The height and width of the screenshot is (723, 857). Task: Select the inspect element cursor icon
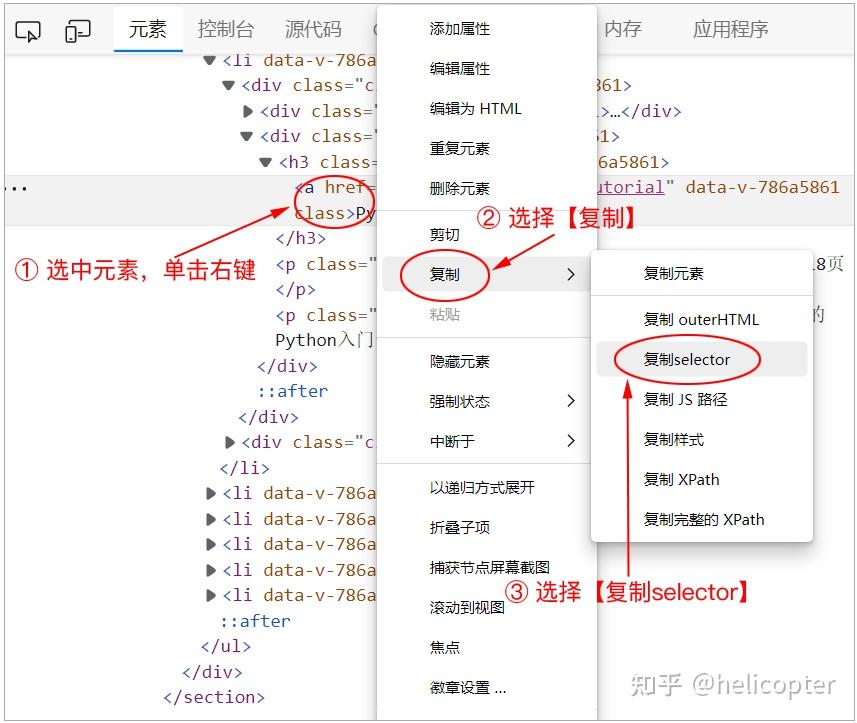coord(27,31)
